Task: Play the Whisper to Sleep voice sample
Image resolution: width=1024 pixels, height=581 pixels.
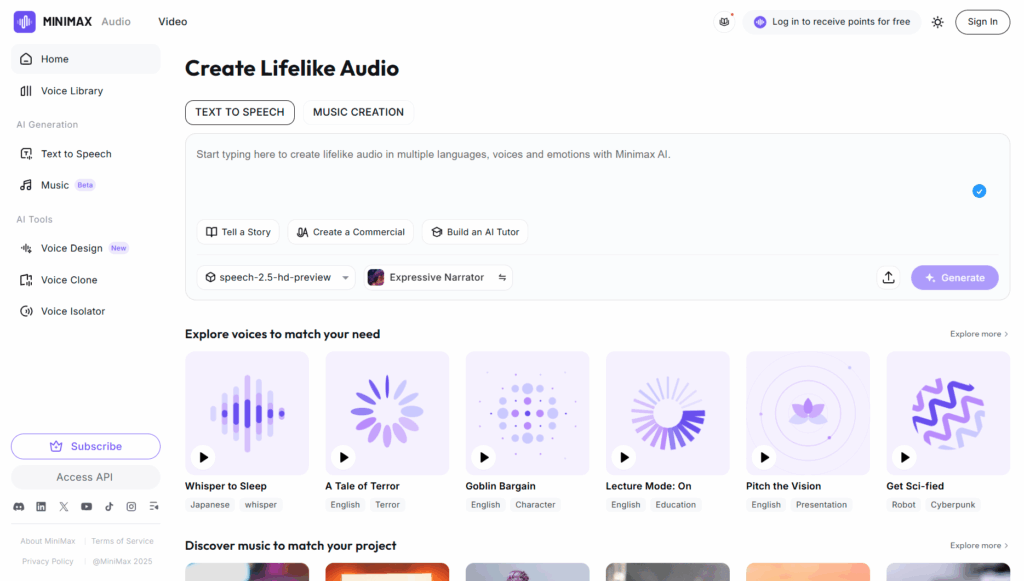Action: coord(204,457)
